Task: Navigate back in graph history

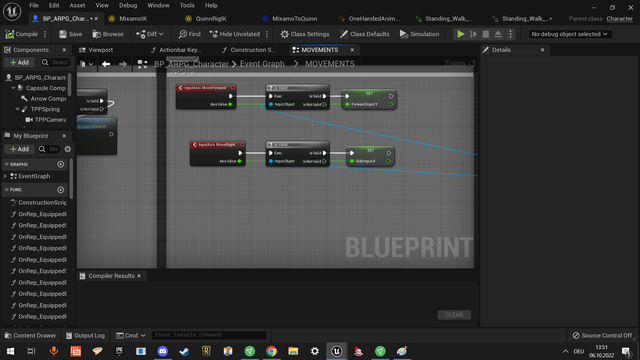Action: tap(106, 64)
